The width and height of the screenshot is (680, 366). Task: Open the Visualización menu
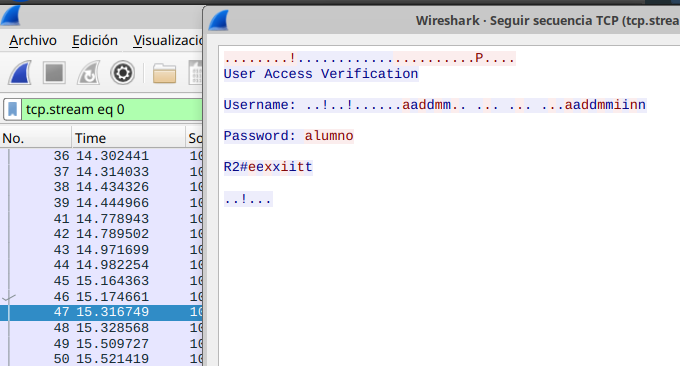(168, 40)
